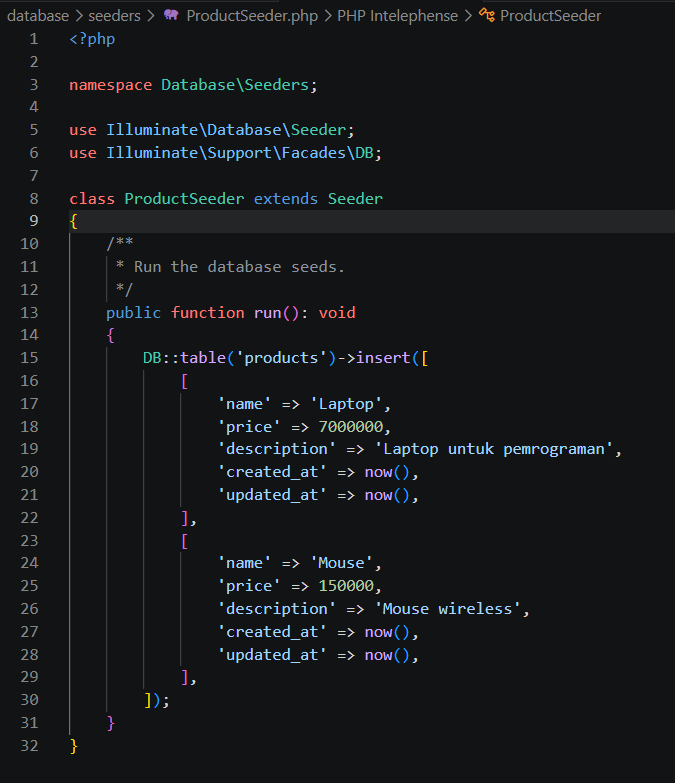Click 'table' method call
The width and height of the screenshot is (675, 783).
[x=203, y=358]
